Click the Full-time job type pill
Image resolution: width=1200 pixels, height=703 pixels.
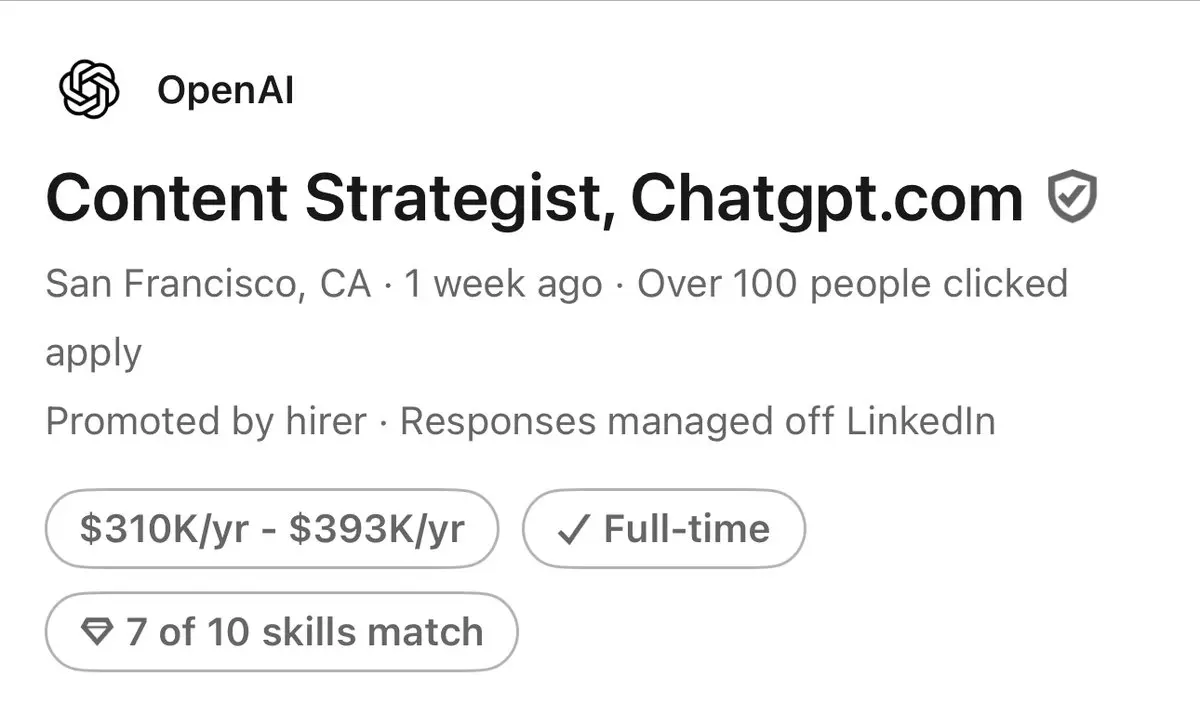pyautogui.click(x=664, y=528)
